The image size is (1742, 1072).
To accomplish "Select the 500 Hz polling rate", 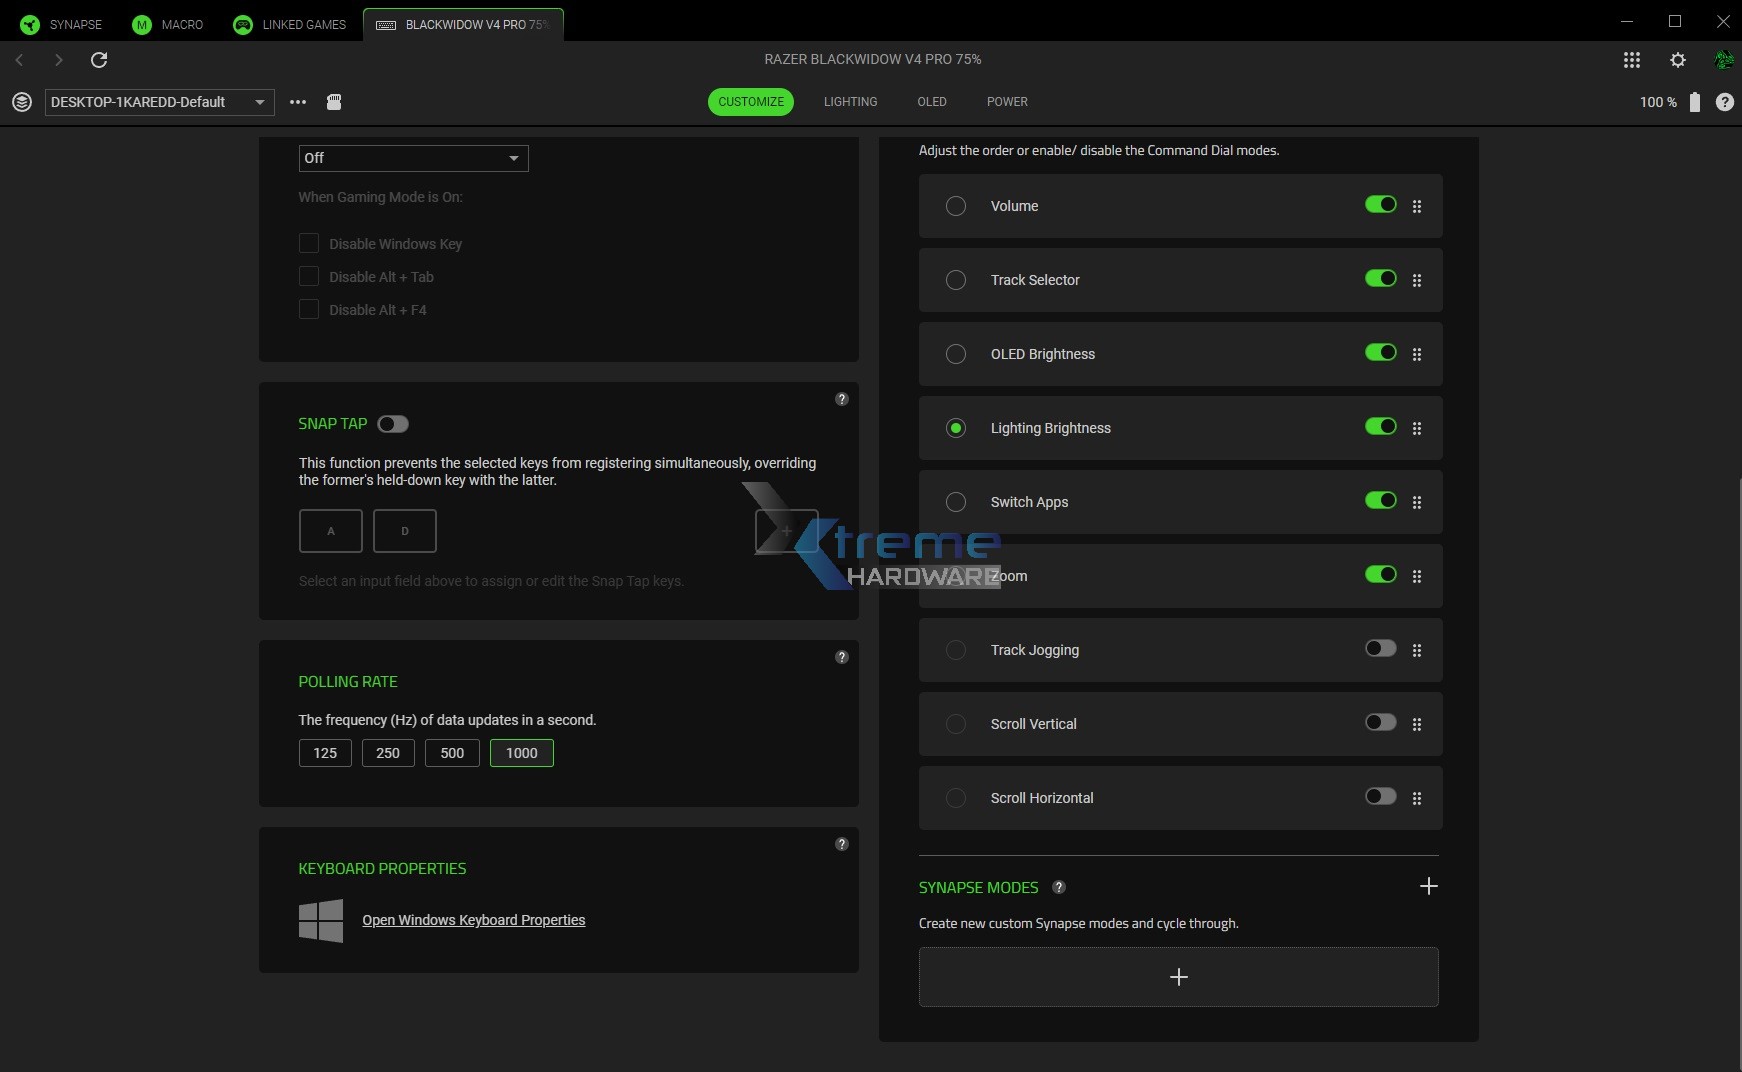I will tap(452, 753).
